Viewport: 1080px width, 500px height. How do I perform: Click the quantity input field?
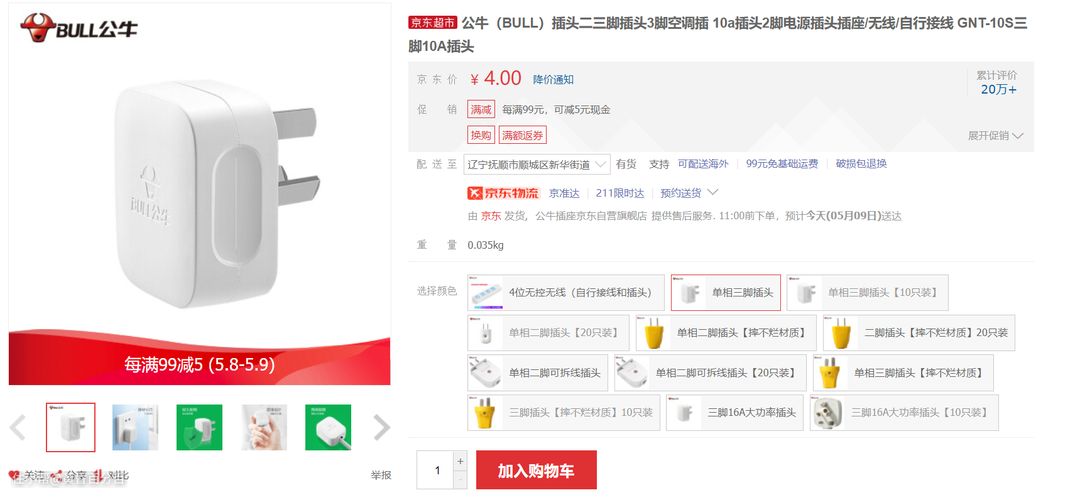435,470
